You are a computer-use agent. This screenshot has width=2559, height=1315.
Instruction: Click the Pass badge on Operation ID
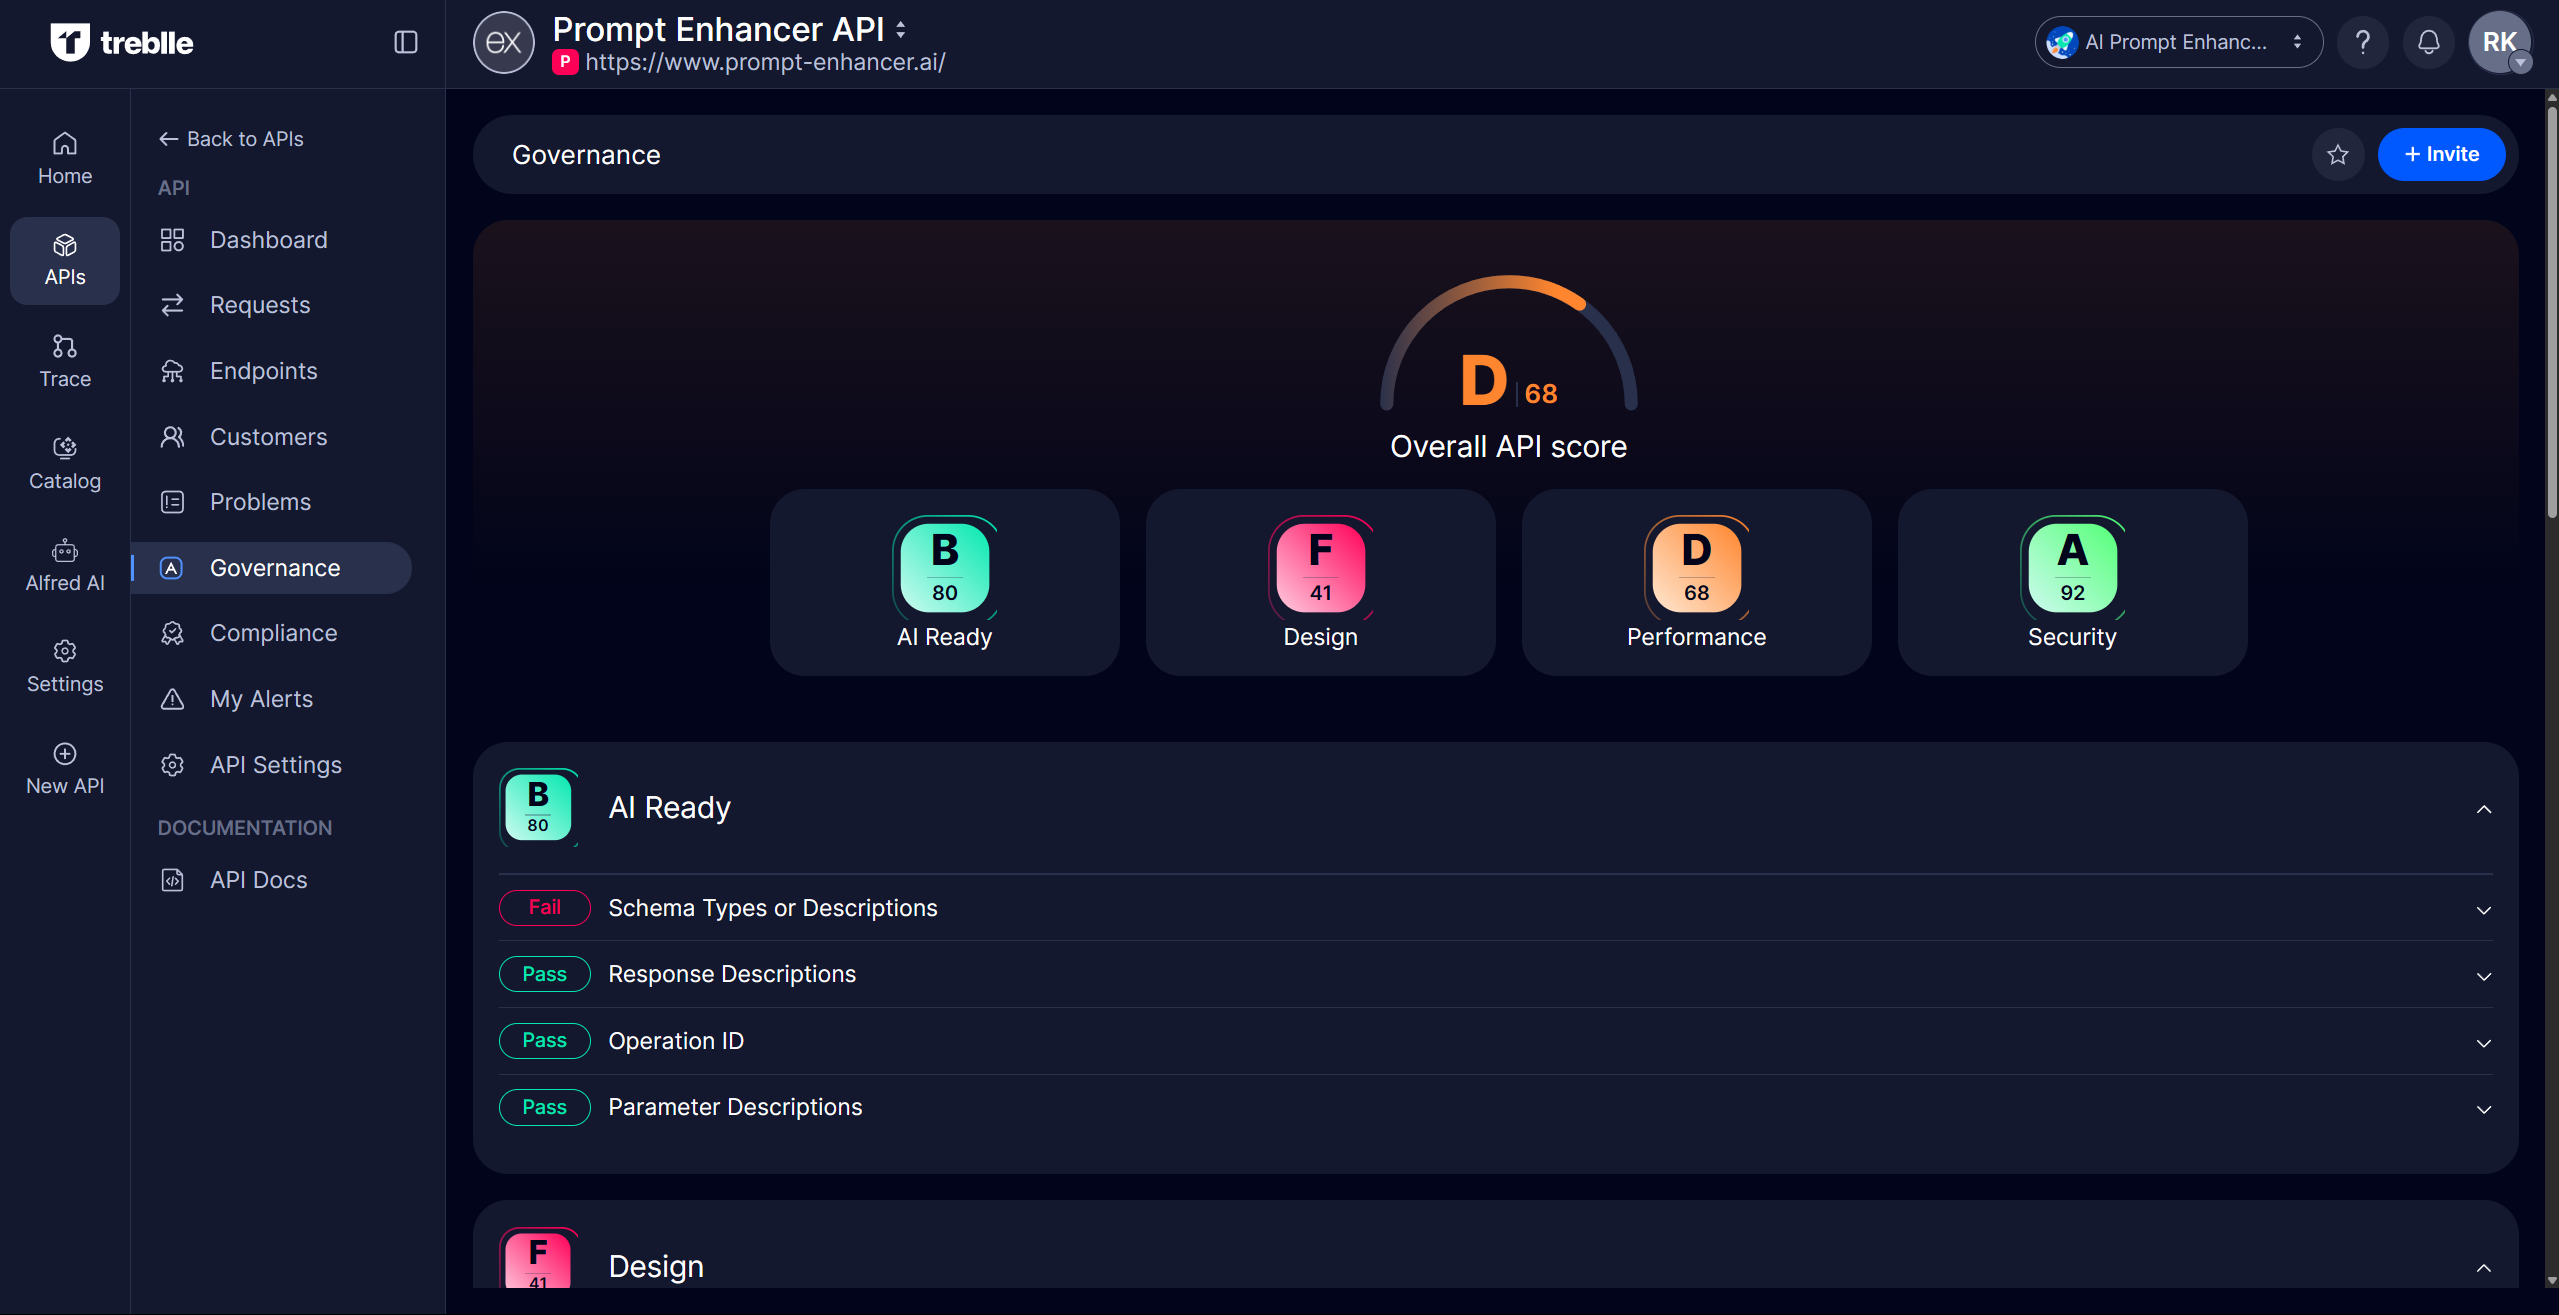(x=545, y=1041)
